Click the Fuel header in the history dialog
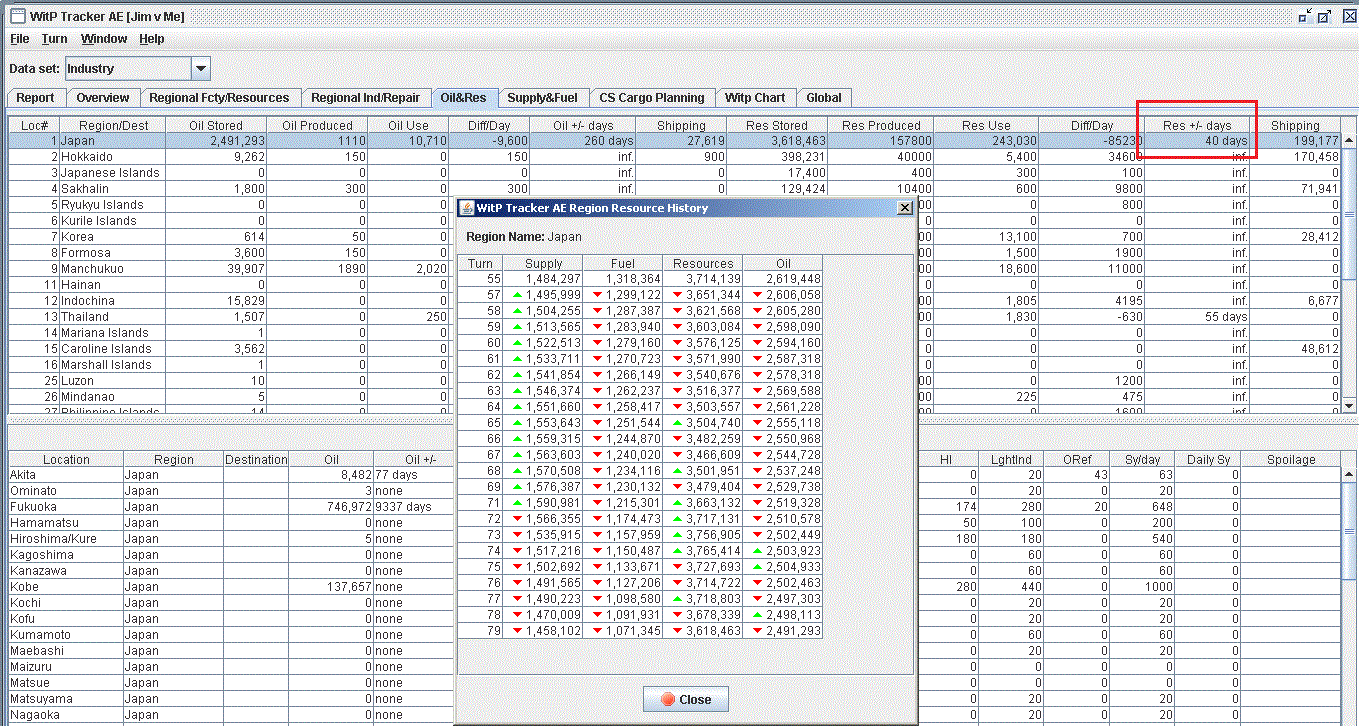 click(622, 263)
